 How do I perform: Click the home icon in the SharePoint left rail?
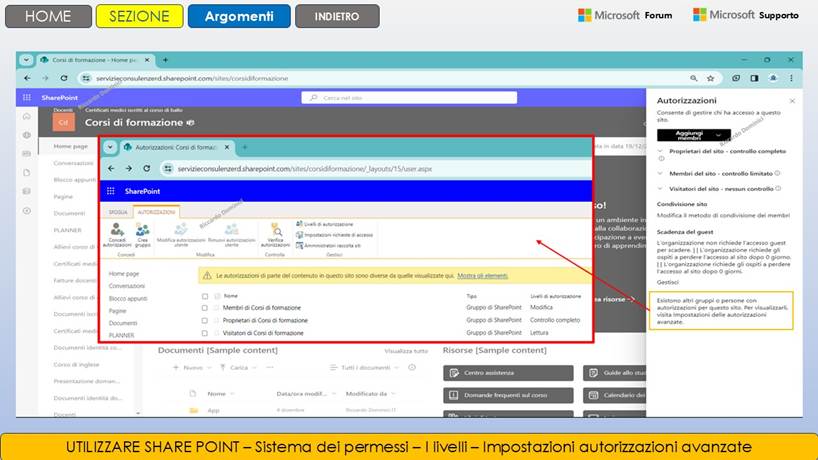27,116
